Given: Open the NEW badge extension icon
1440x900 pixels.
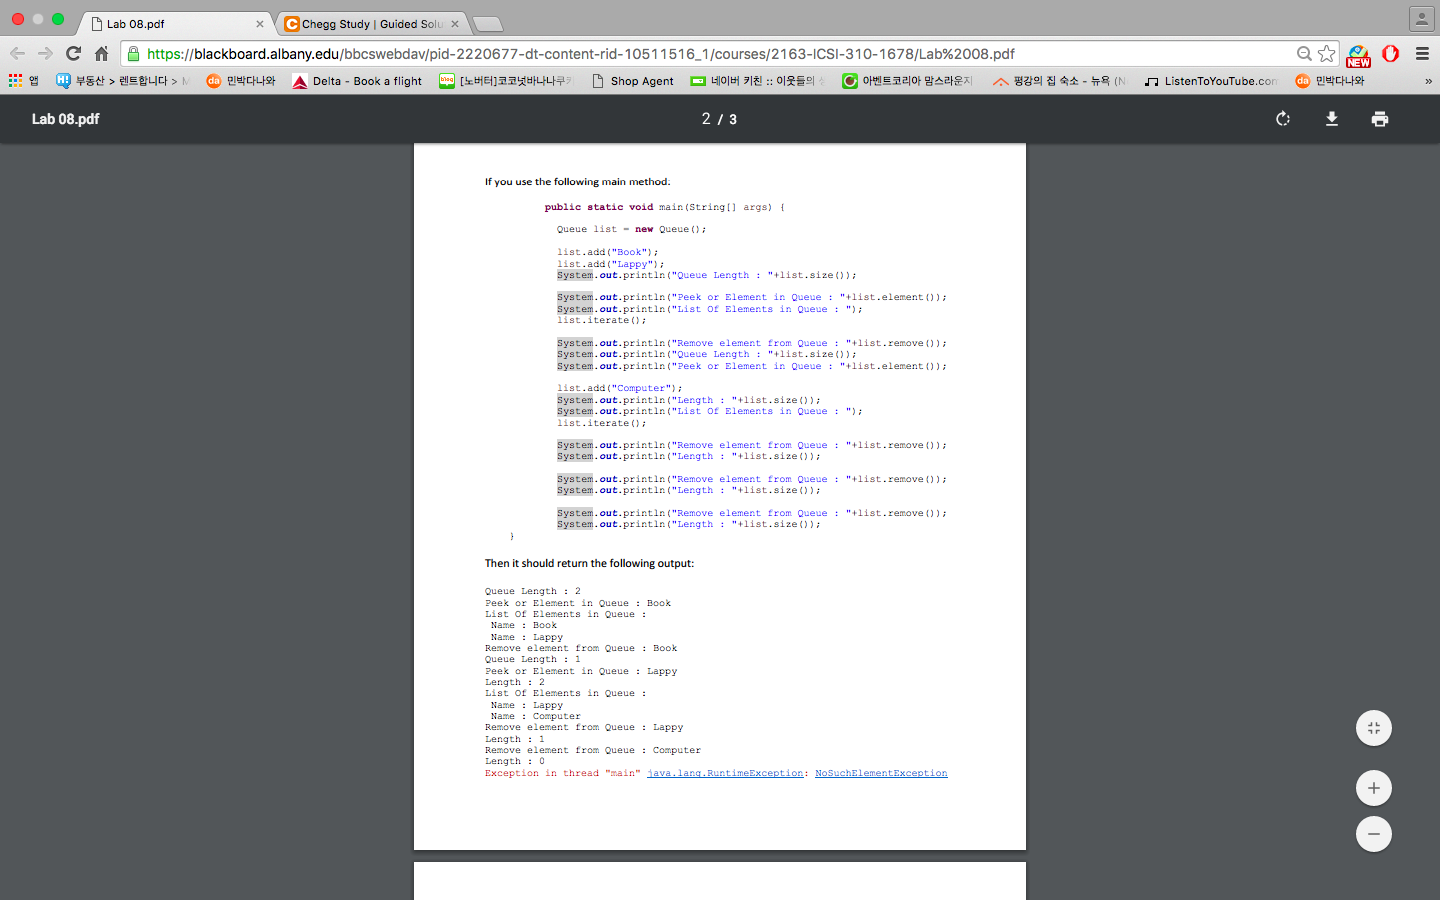Looking at the screenshot, I should 1357,54.
